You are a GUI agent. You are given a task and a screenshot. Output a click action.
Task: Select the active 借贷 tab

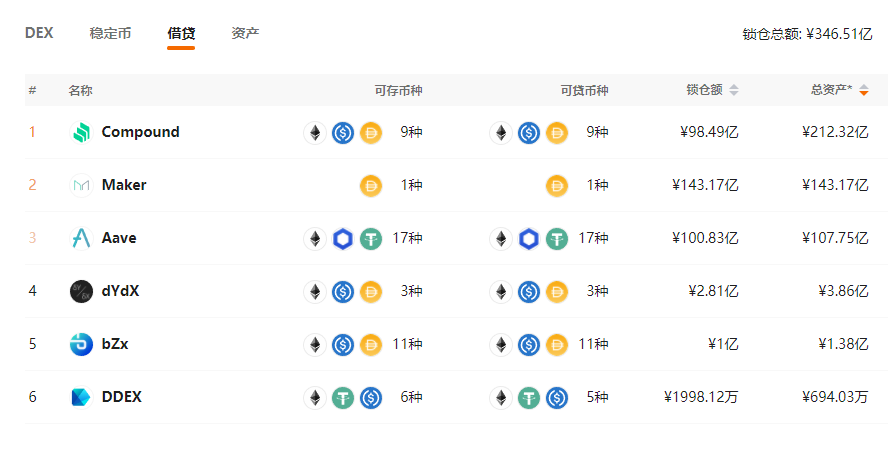[181, 33]
